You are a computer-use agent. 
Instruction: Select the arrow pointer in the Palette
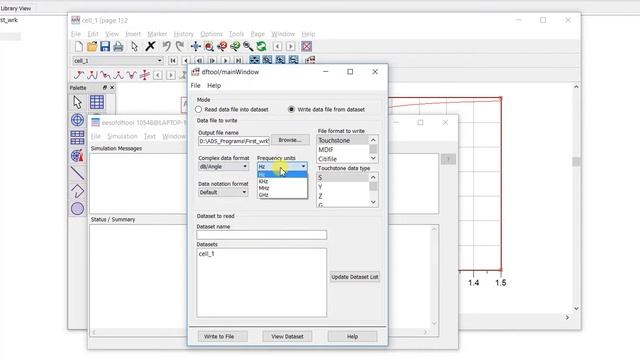[77, 102]
